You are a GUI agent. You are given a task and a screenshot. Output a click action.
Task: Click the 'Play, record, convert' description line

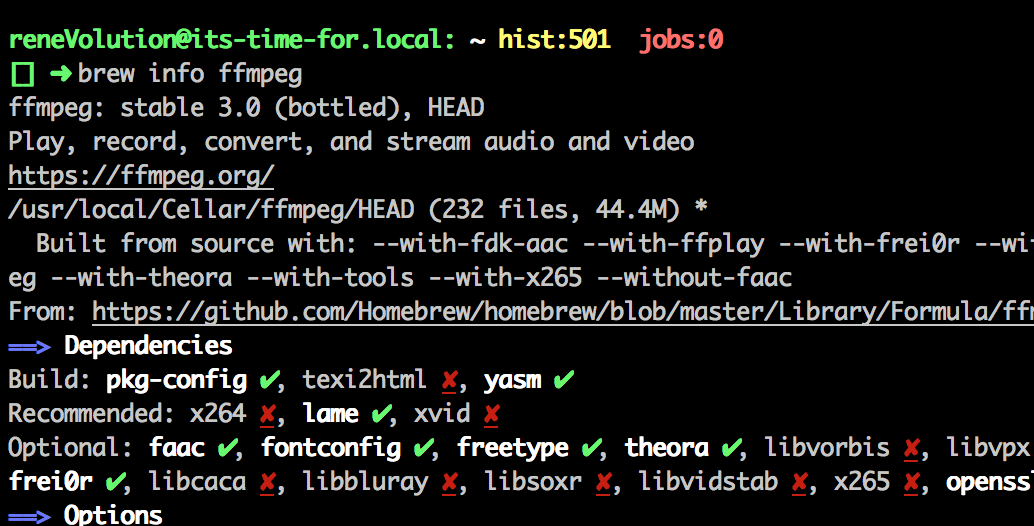click(x=351, y=142)
